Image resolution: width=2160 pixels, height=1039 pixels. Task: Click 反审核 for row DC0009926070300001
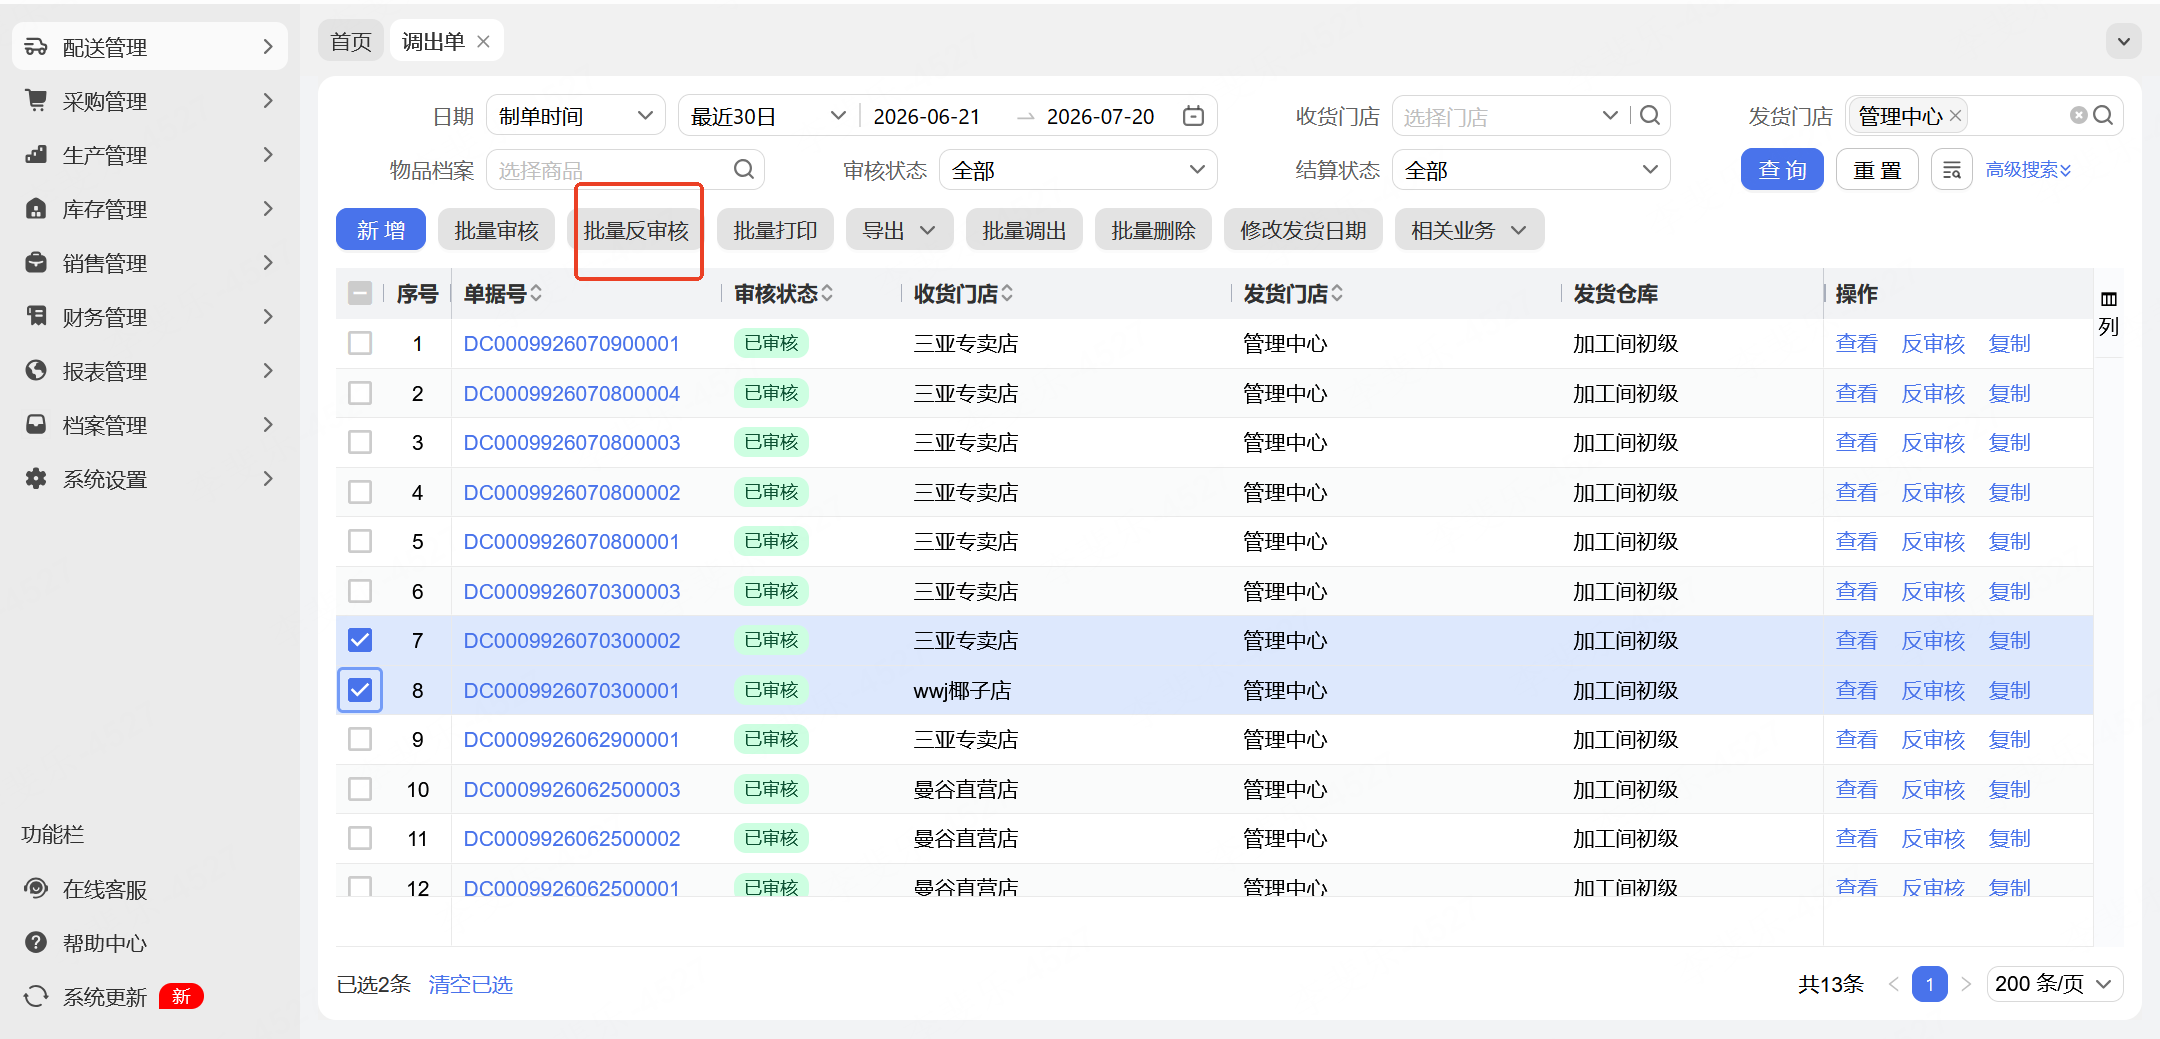pos(1932,690)
